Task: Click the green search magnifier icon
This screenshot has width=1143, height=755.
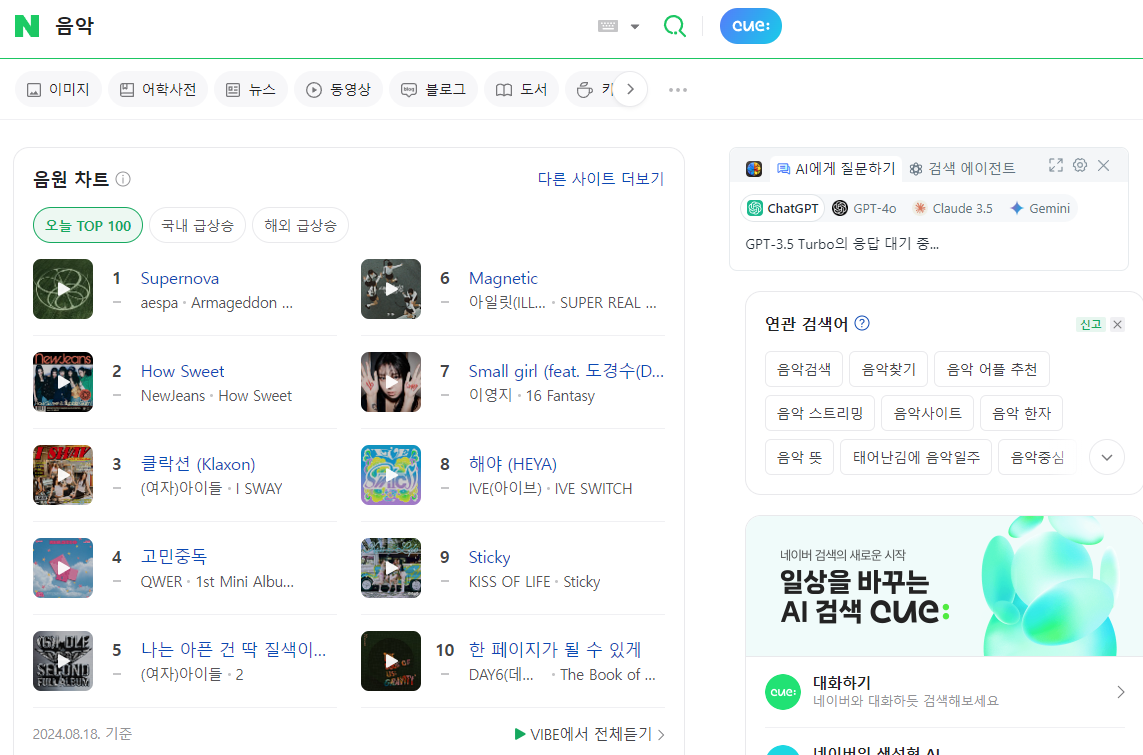Action: tap(674, 26)
